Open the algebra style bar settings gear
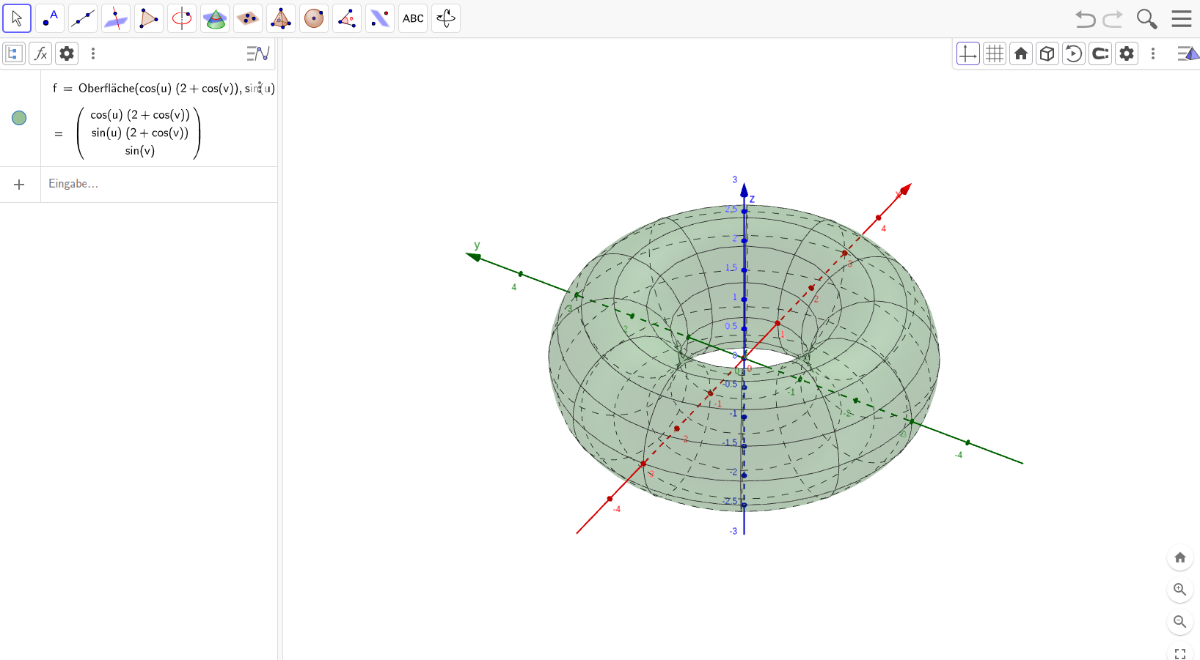1200x660 pixels. (67, 54)
